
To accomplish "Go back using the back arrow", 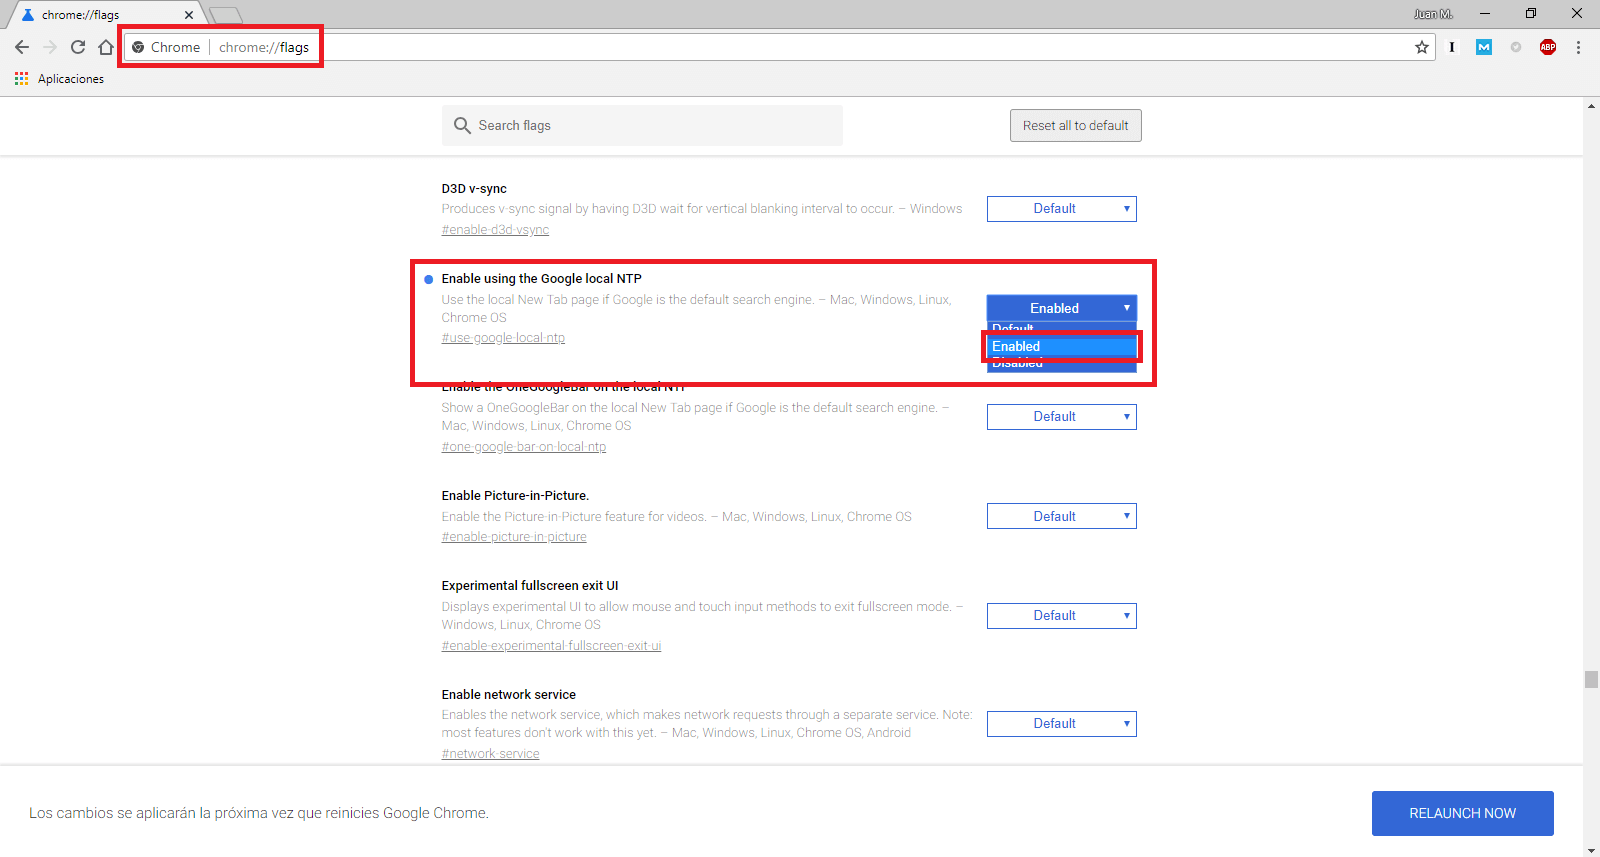I will (x=22, y=47).
